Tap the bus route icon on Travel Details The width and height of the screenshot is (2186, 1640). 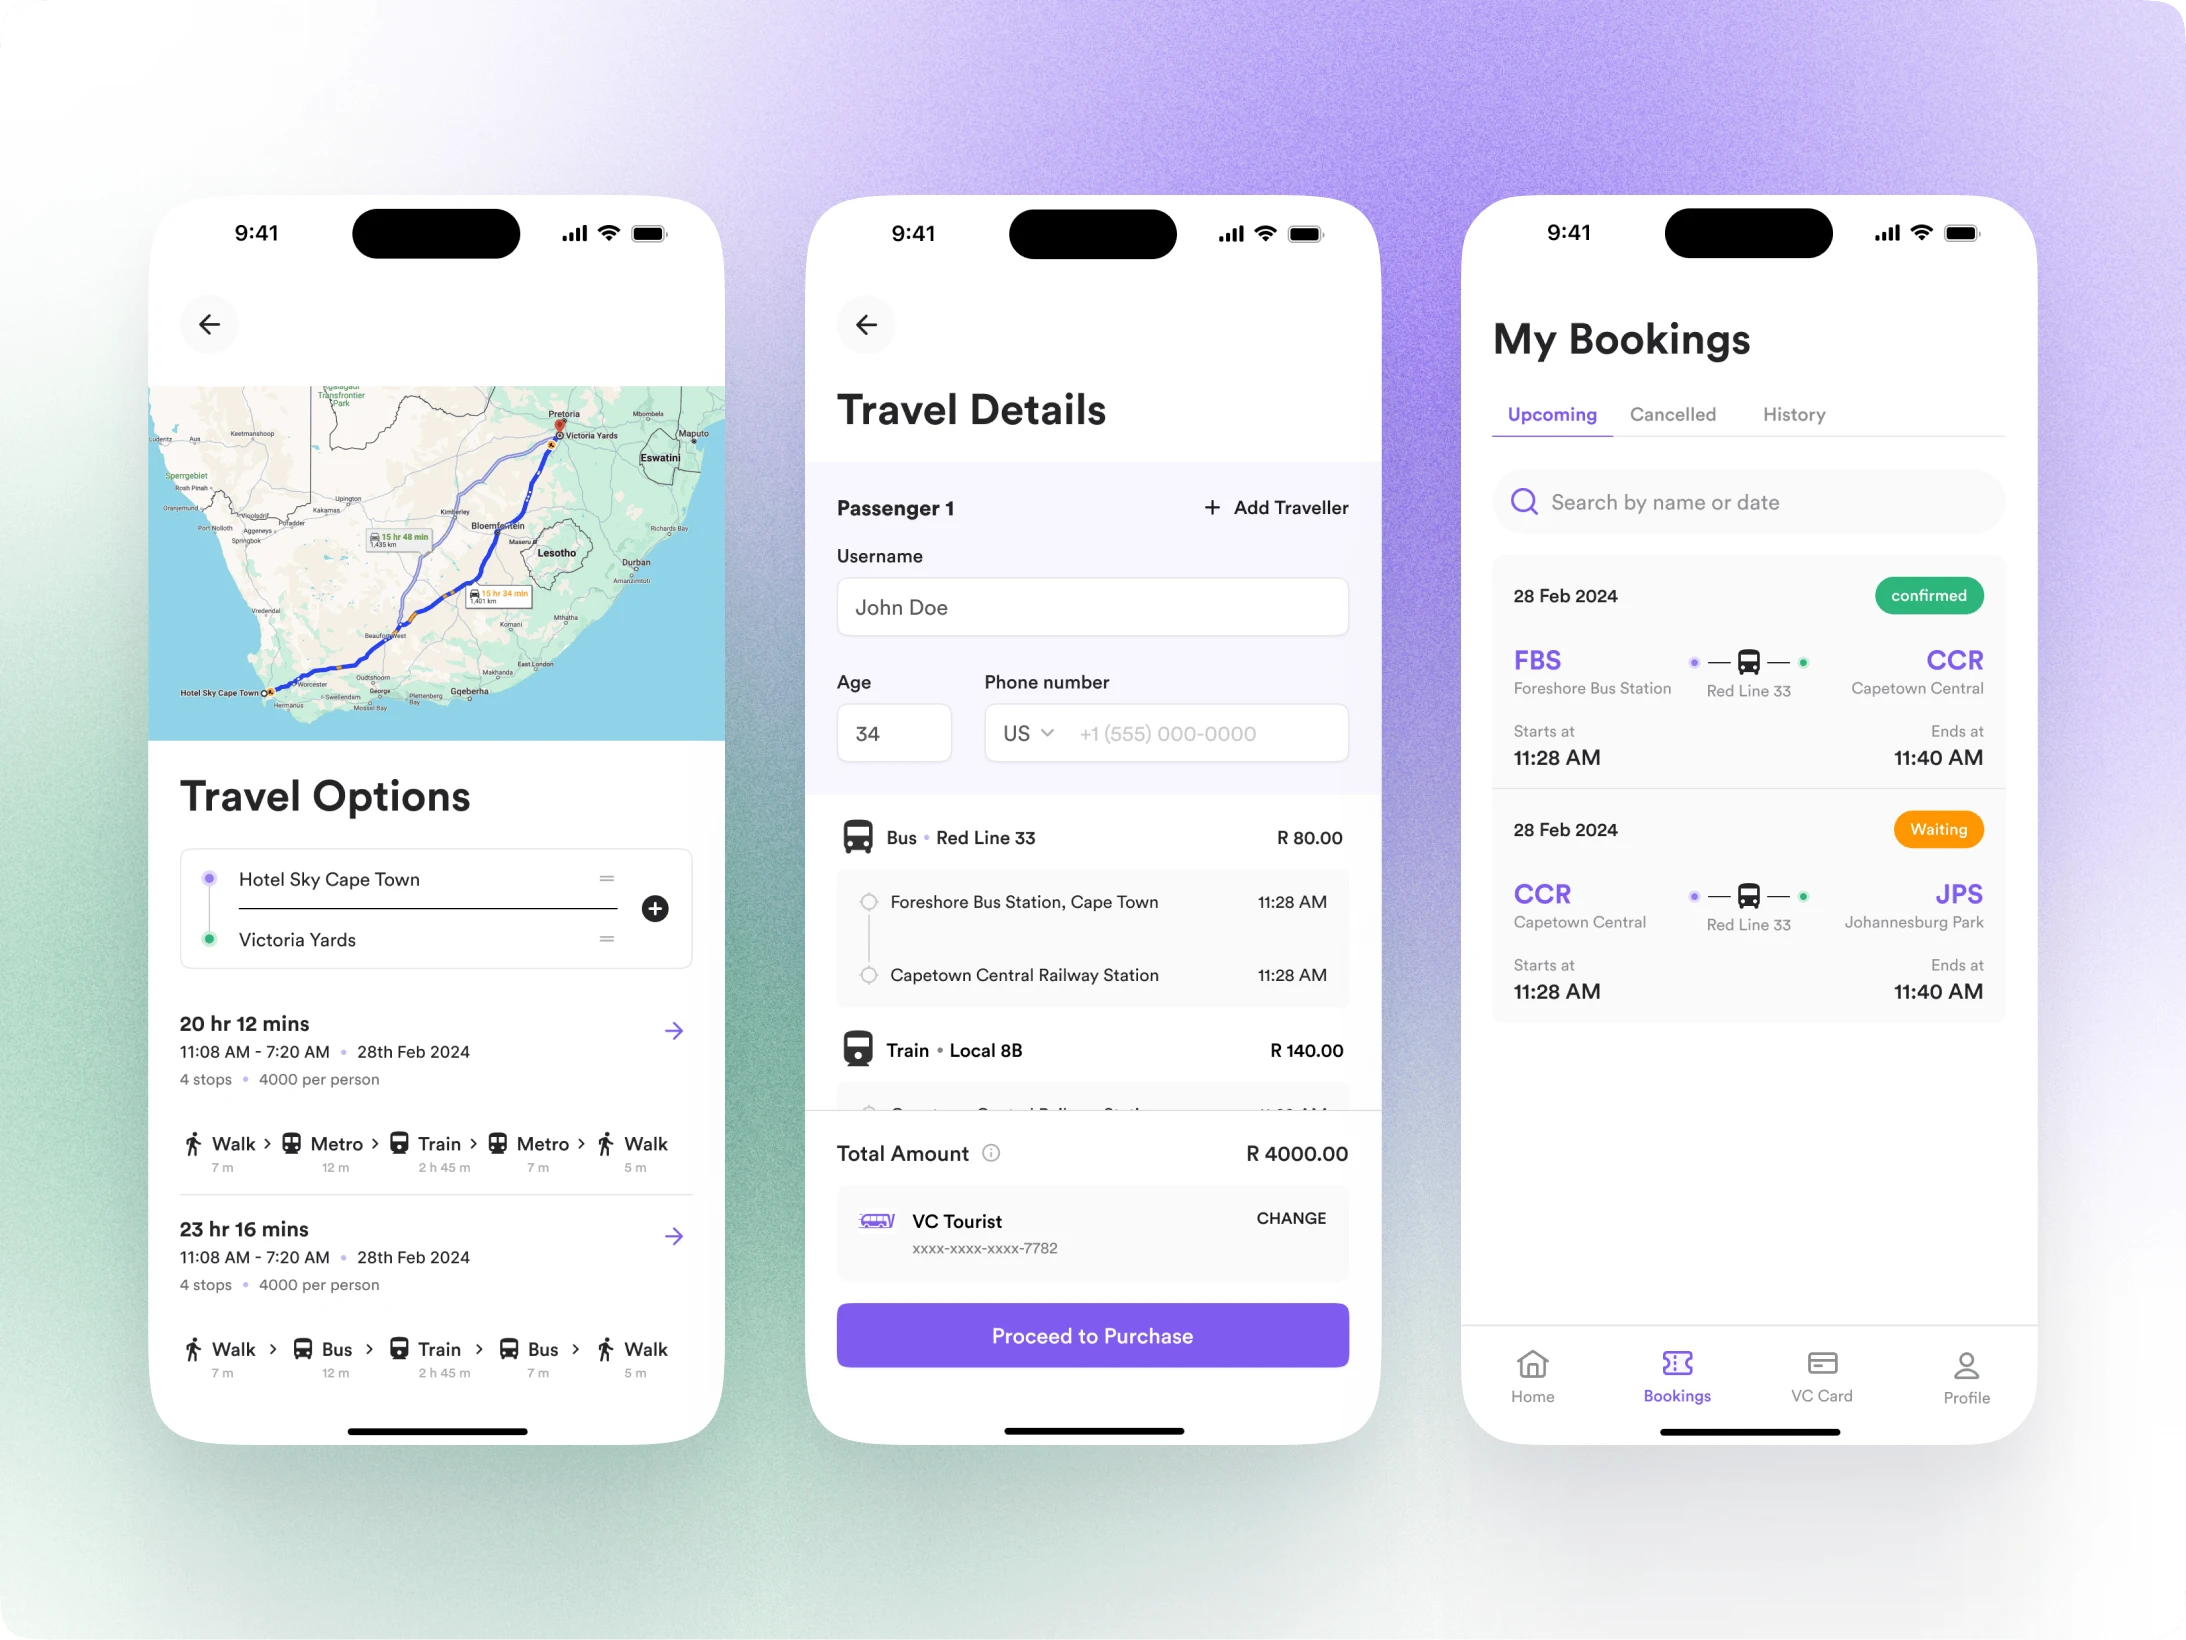point(858,837)
